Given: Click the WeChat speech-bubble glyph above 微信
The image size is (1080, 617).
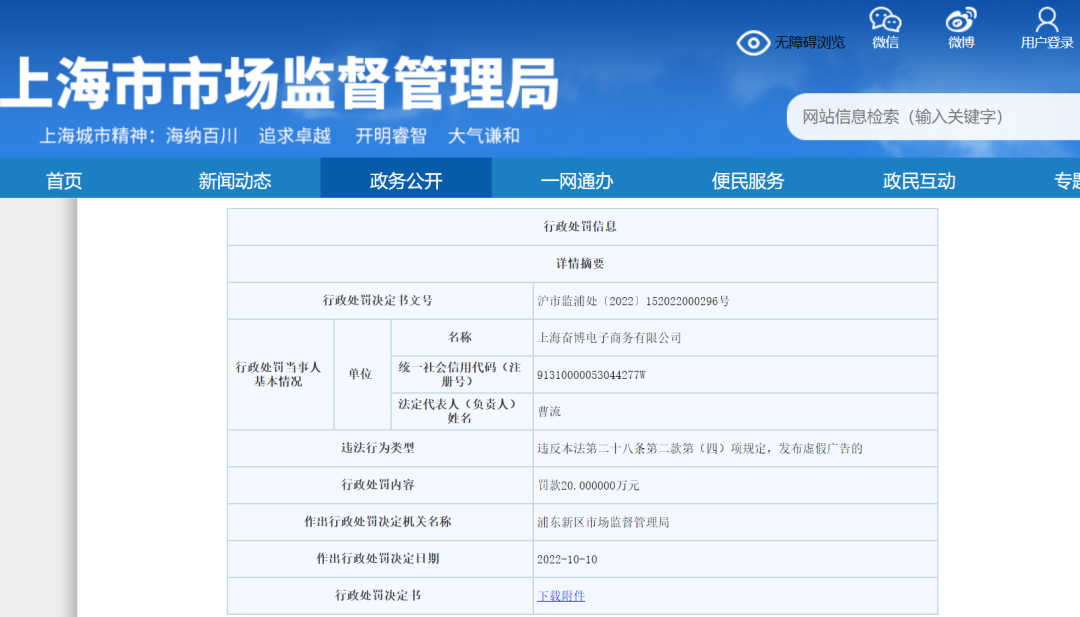Looking at the screenshot, I should coord(884,17).
